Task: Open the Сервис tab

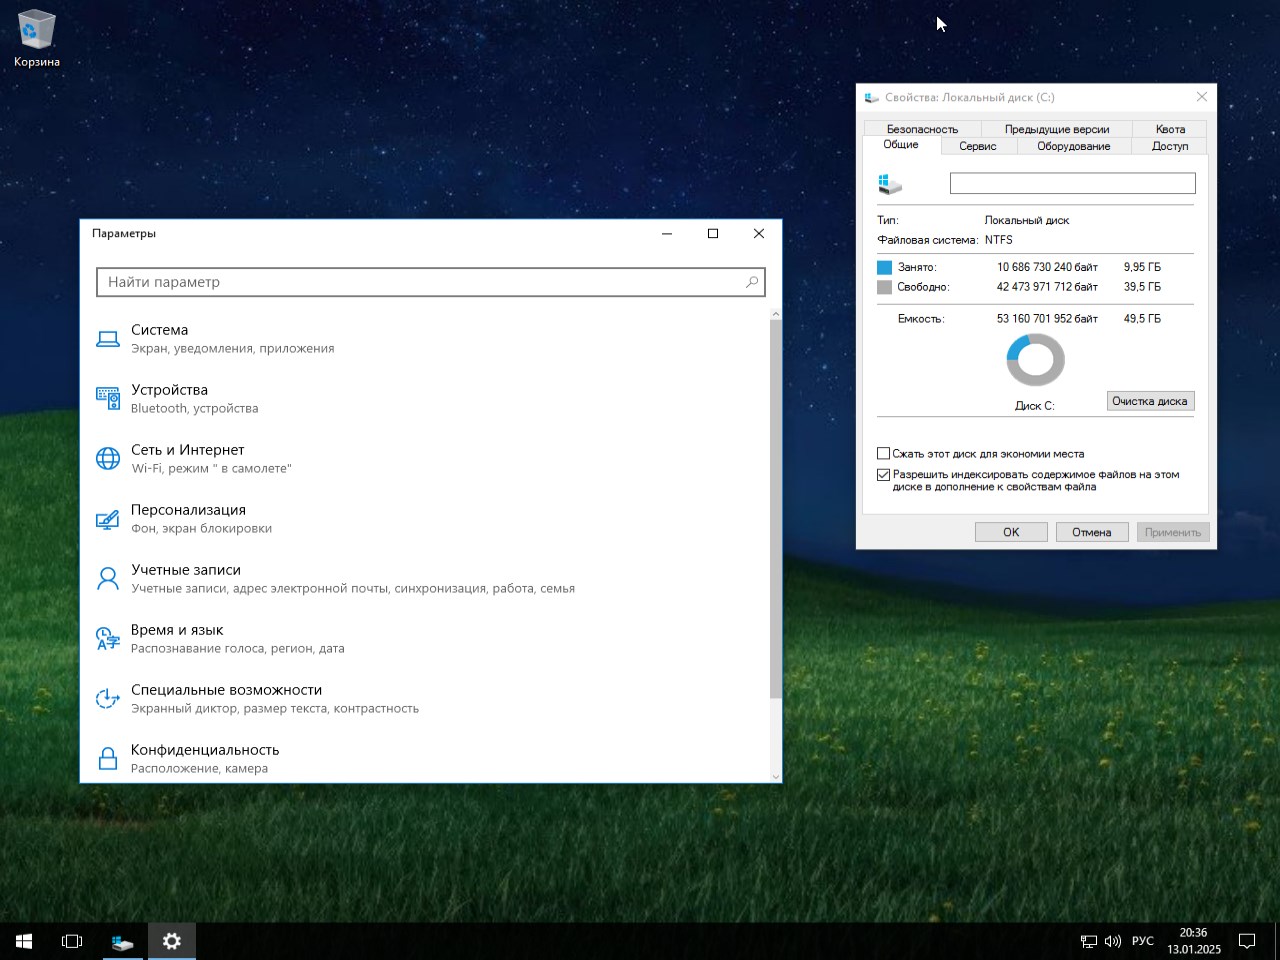Action: point(977,146)
